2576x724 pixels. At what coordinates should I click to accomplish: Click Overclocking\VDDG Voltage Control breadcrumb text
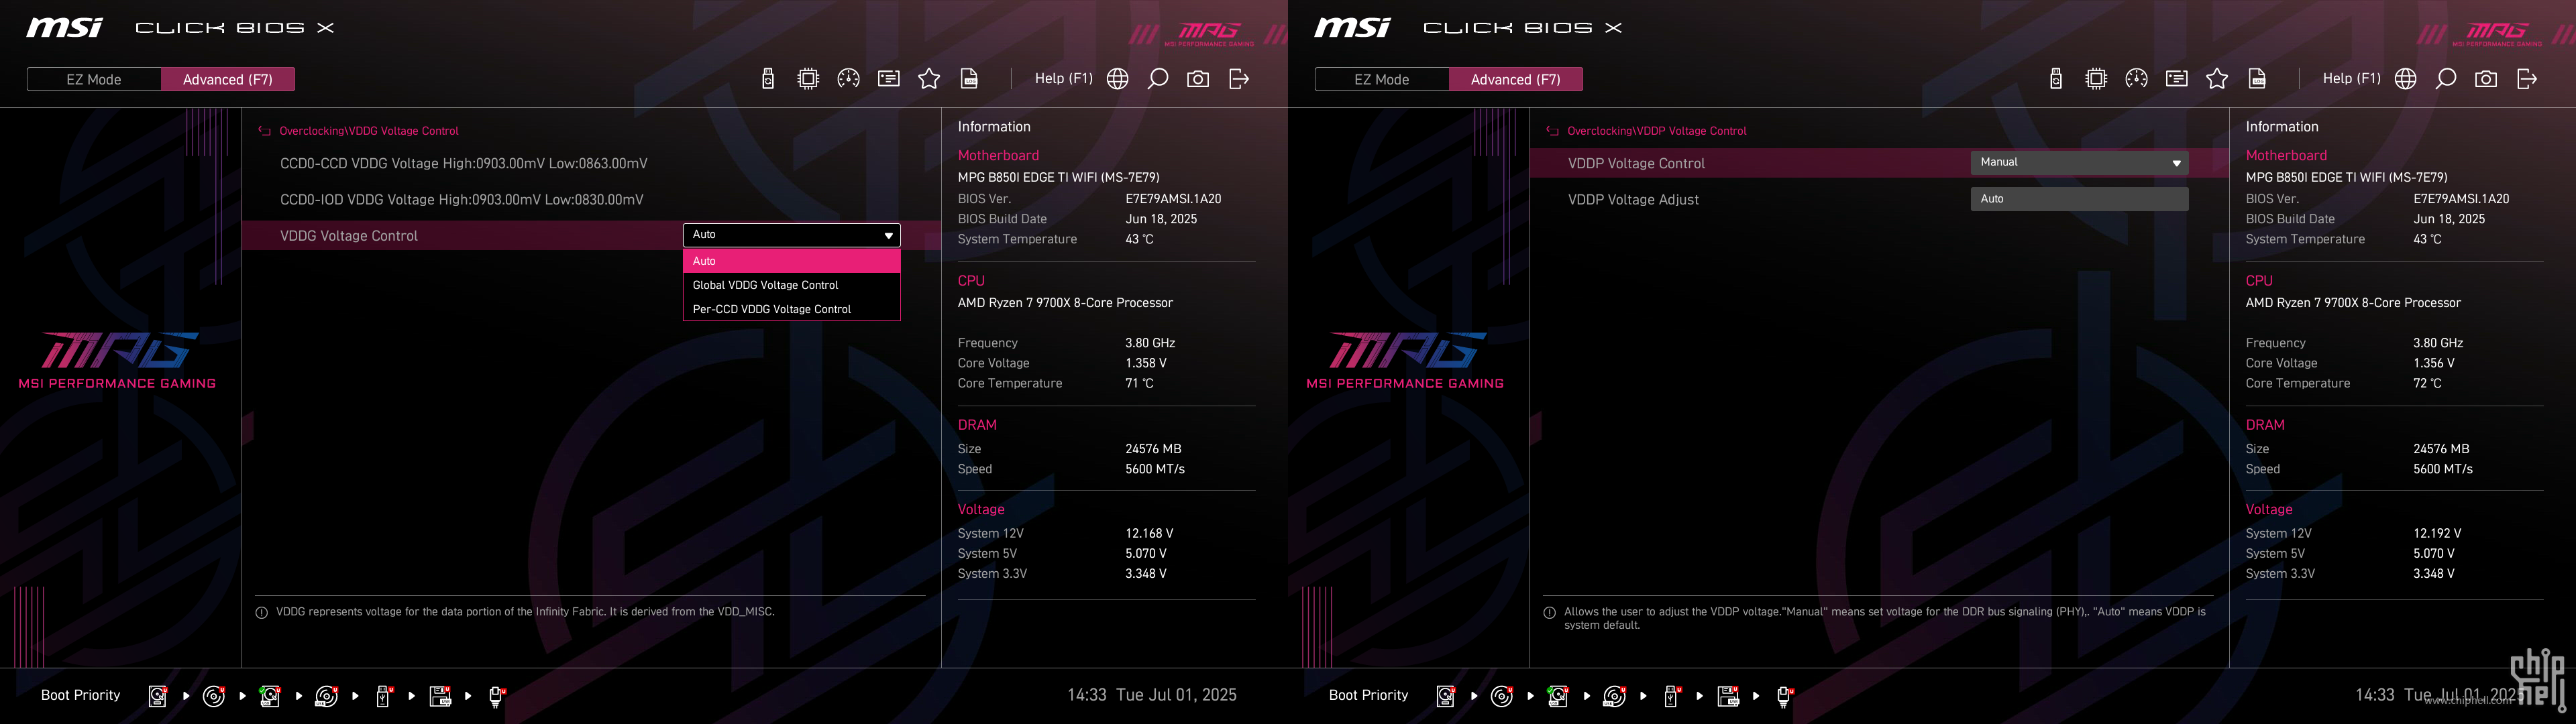[x=369, y=131]
